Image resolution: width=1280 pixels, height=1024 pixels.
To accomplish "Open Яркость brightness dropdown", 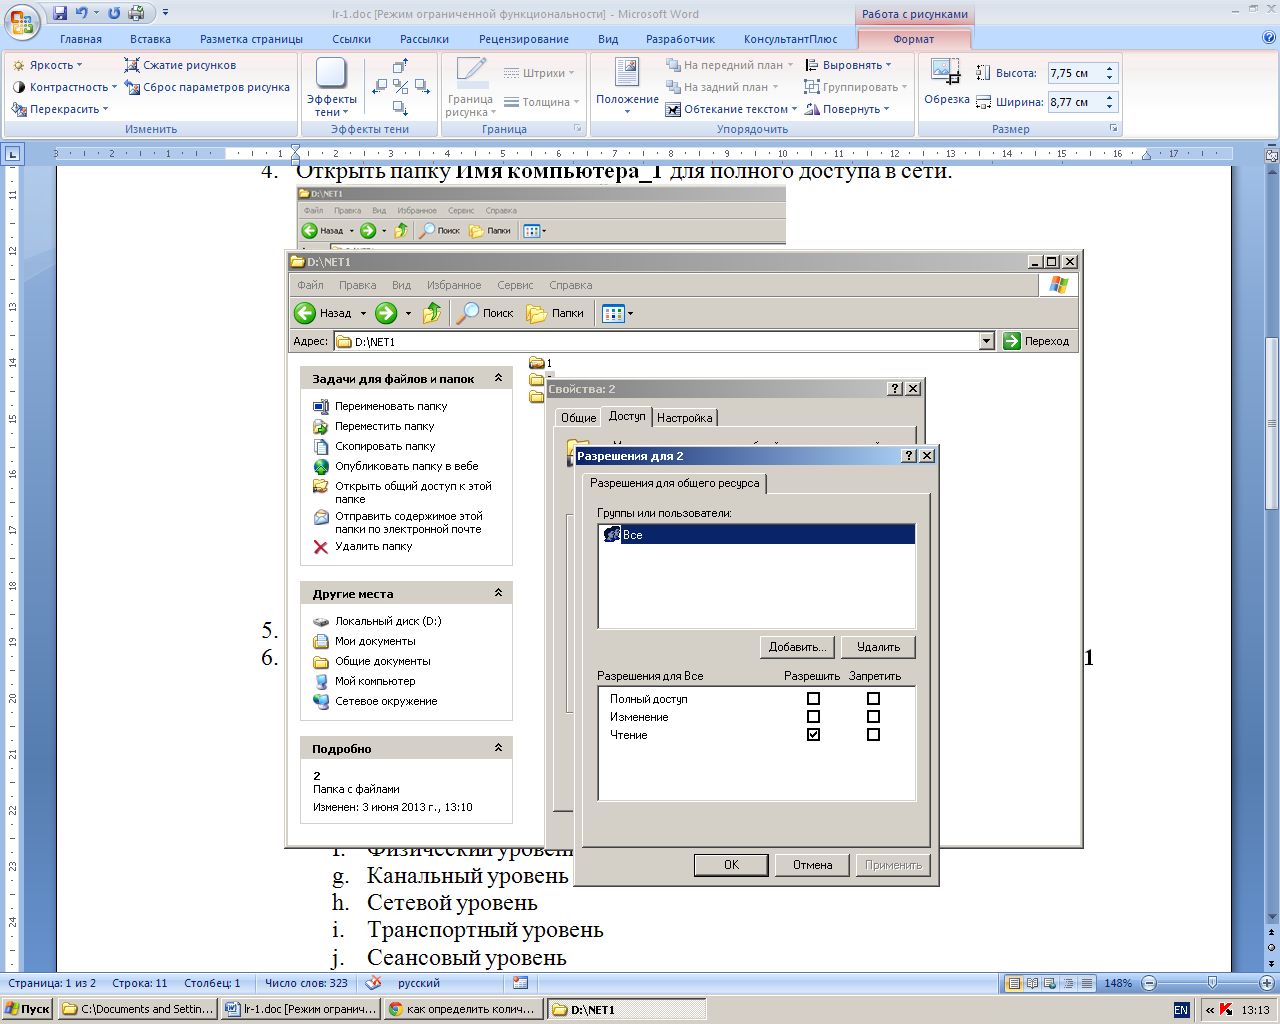I will click(47, 65).
